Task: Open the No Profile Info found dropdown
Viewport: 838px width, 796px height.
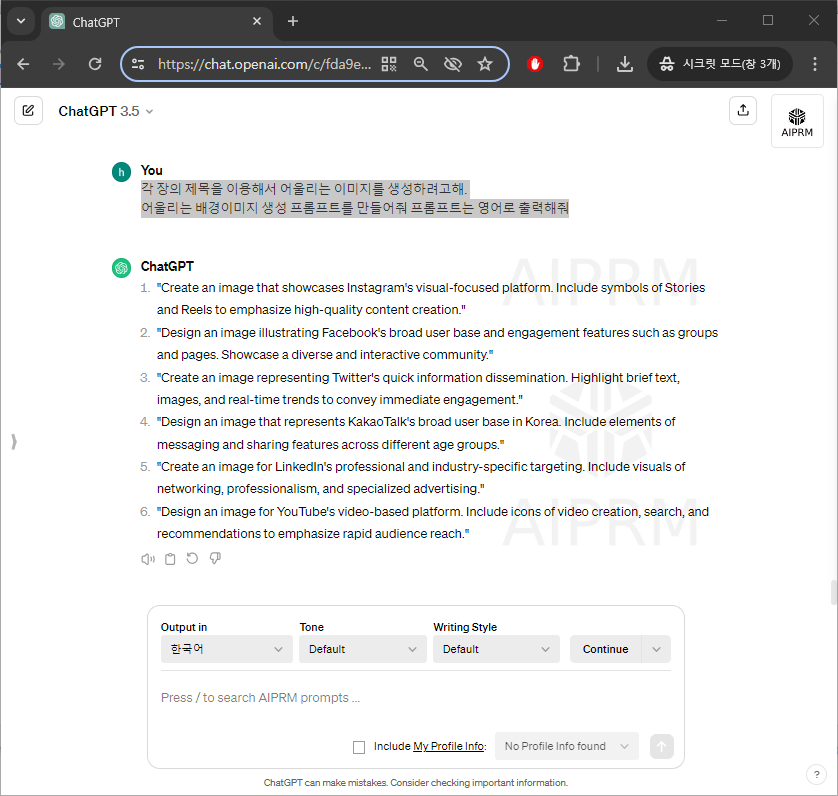Action: tap(567, 746)
